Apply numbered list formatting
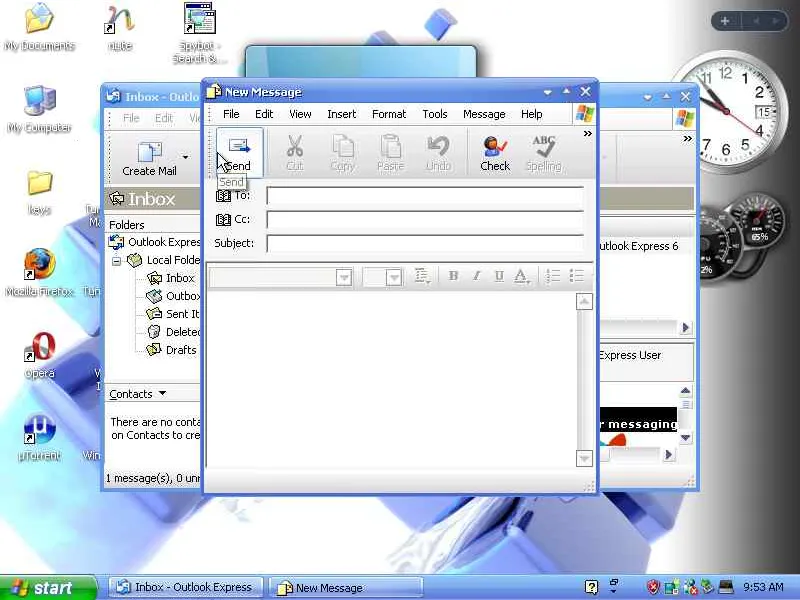800x600 pixels. click(553, 276)
